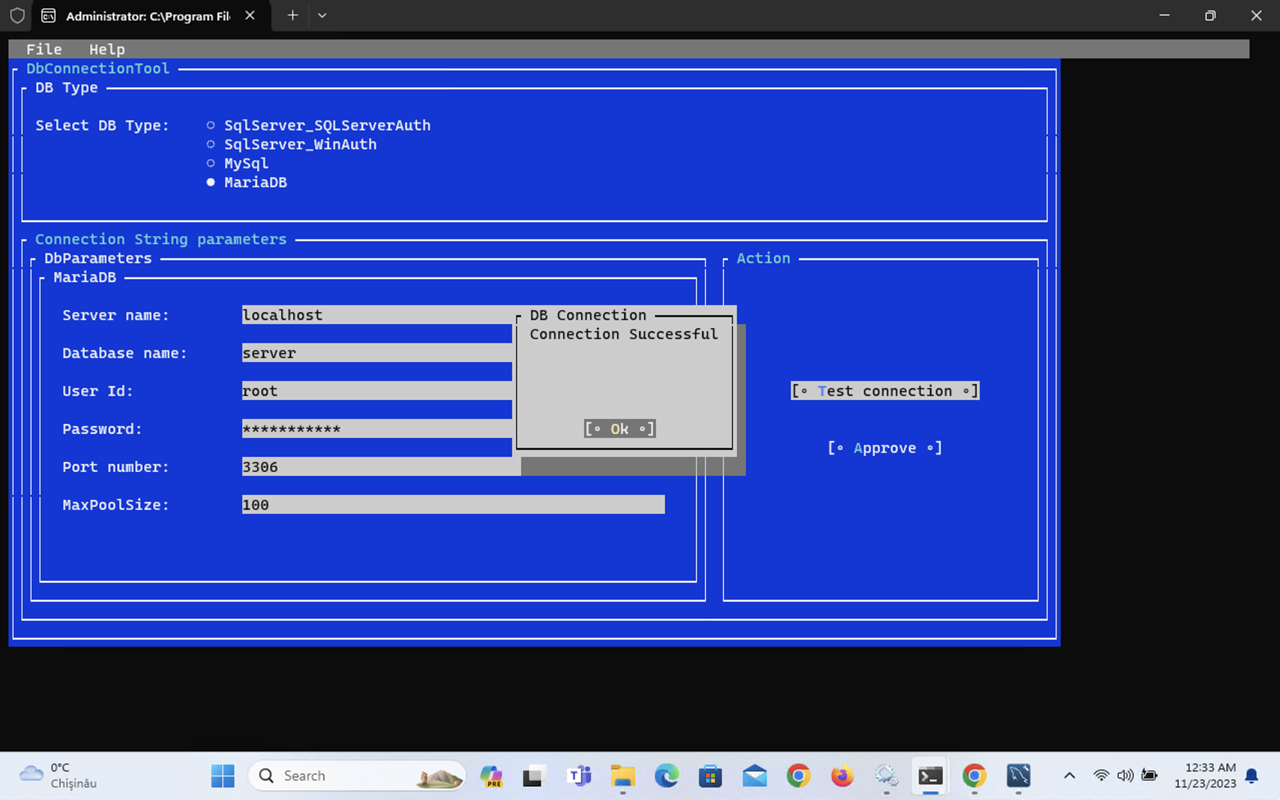This screenshot has height=800, width=1280.
Task: Open a new terminal tab with plus icon
Action: tap(292, 16)
